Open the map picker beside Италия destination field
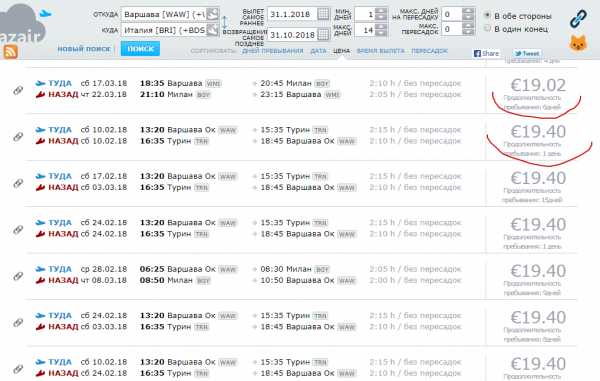This screenshot has width=600, height=381. 212,29
